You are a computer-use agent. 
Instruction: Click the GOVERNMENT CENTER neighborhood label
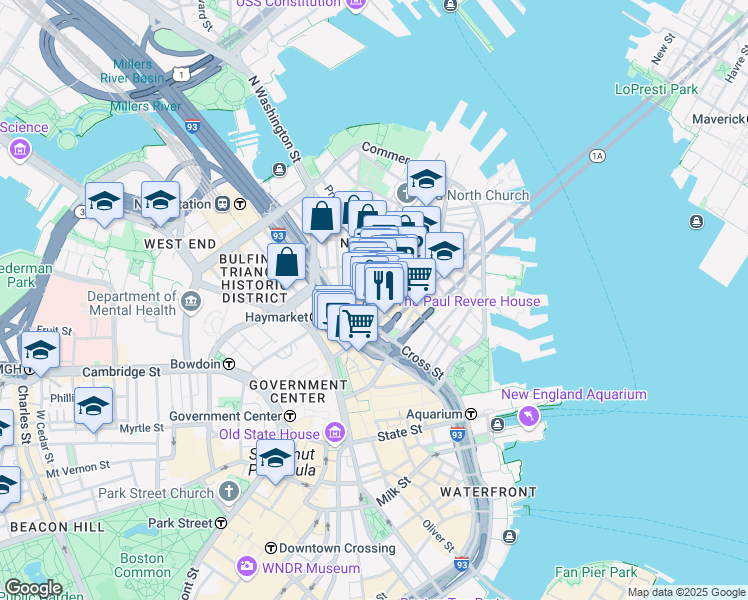(298, 391)
